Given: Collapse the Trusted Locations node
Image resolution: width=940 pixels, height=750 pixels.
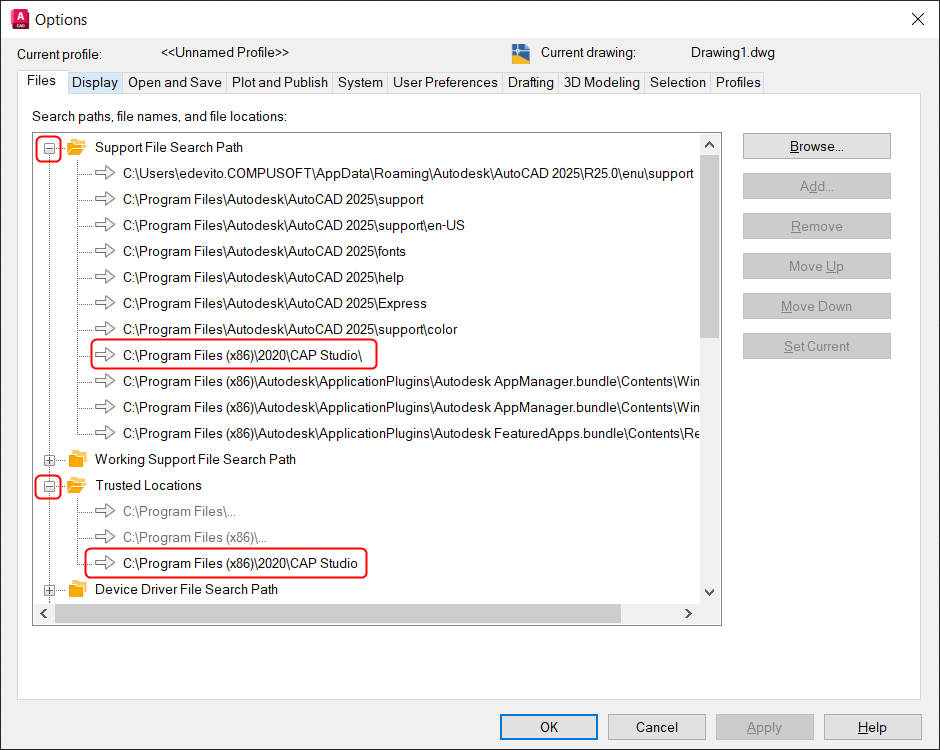Looking at the screenshot, I should (49, 486).
